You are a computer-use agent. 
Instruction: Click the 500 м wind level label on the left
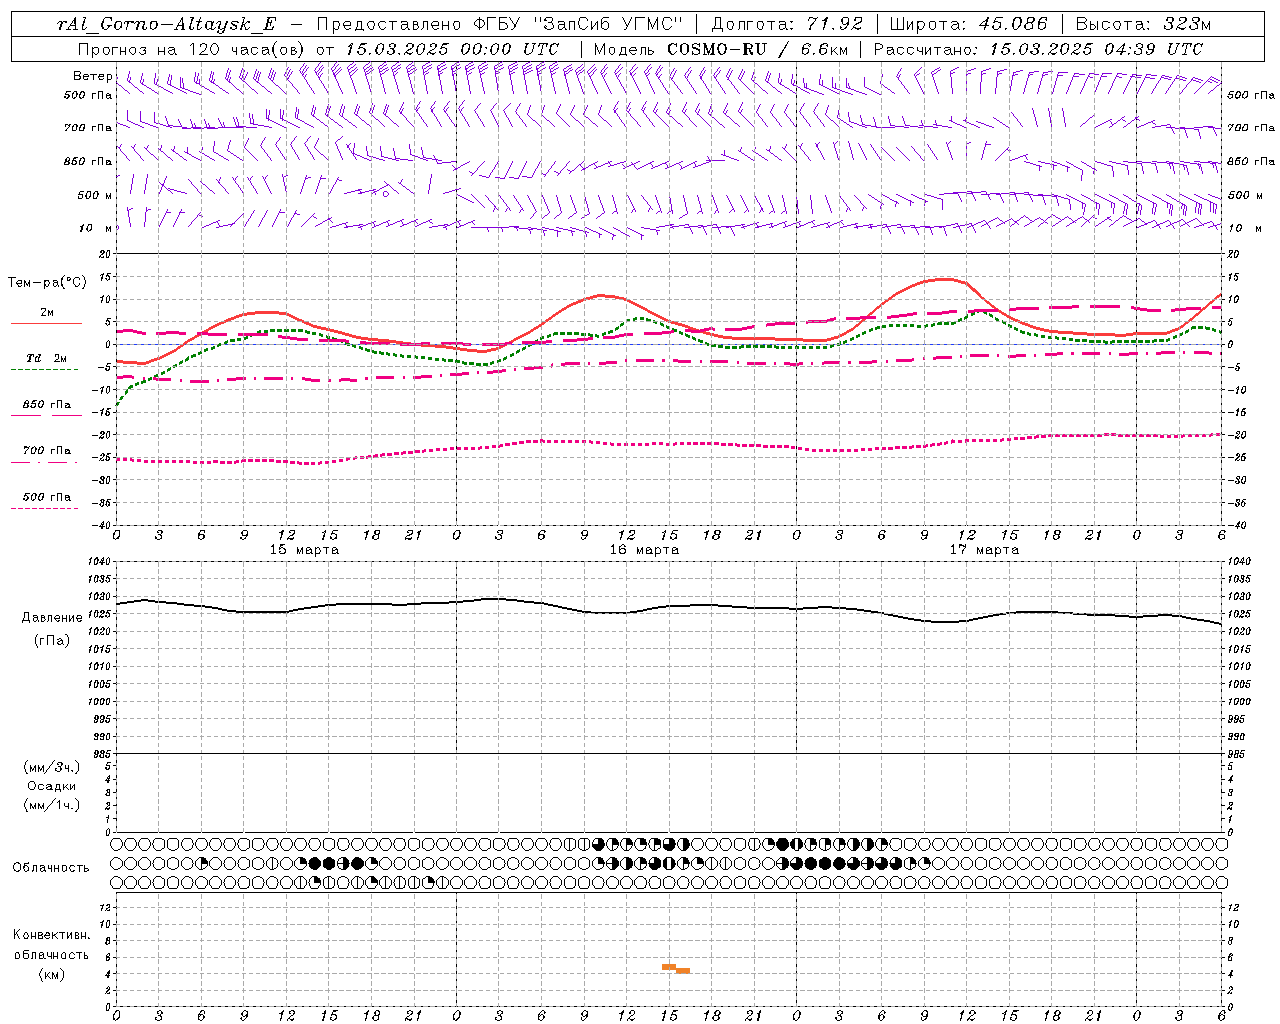(x=95, y=195)
